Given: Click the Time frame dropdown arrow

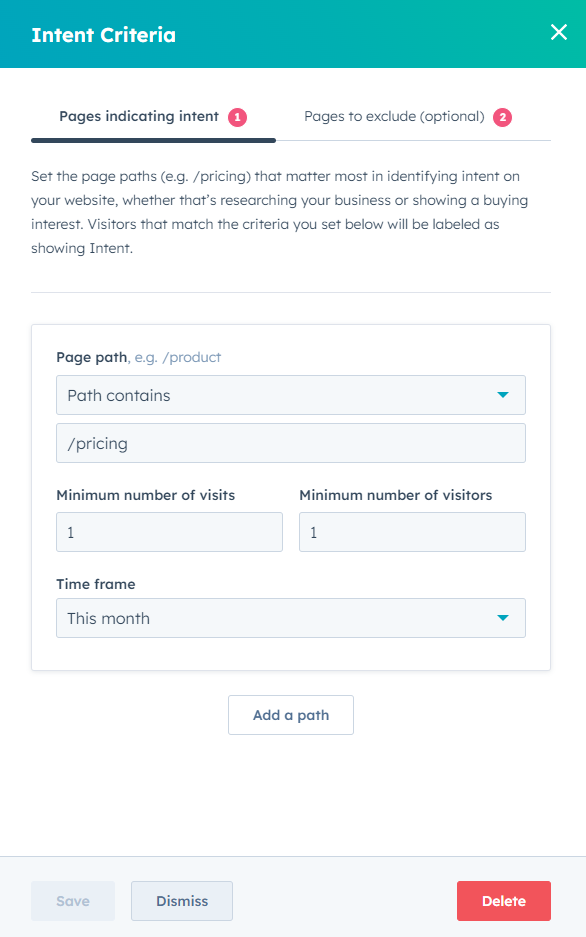Looking at the screenshot, I should (503, 618).
